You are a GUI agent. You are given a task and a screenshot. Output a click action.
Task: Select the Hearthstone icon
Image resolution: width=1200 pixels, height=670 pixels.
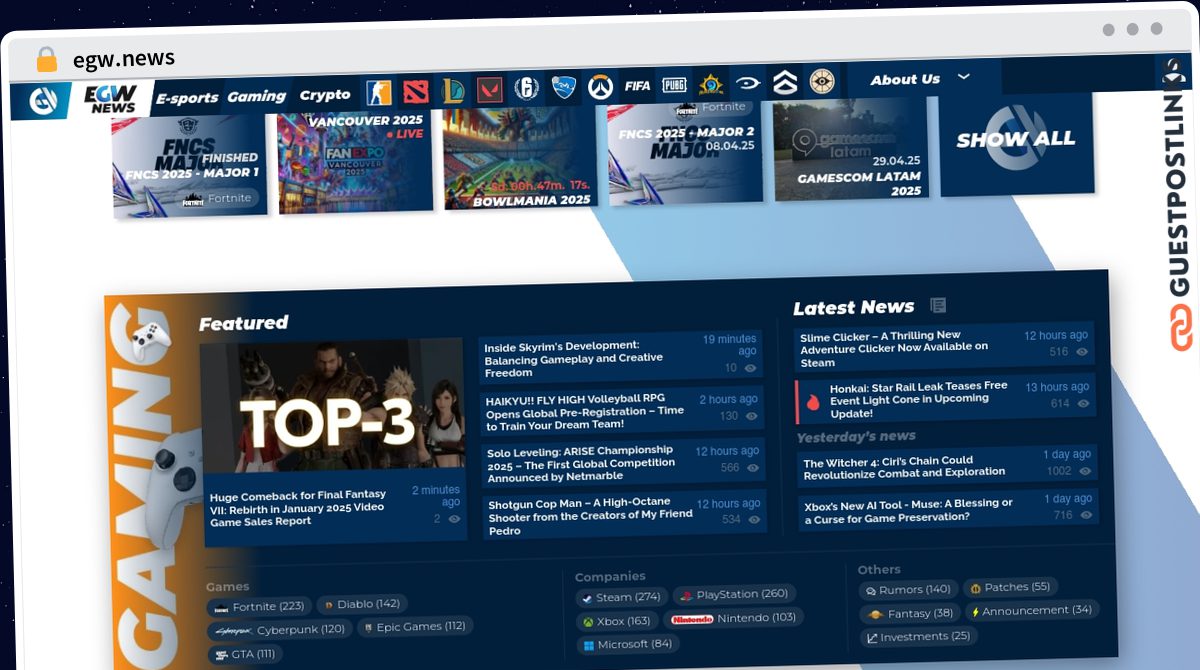pyautogui.click(x=711, y=84)
